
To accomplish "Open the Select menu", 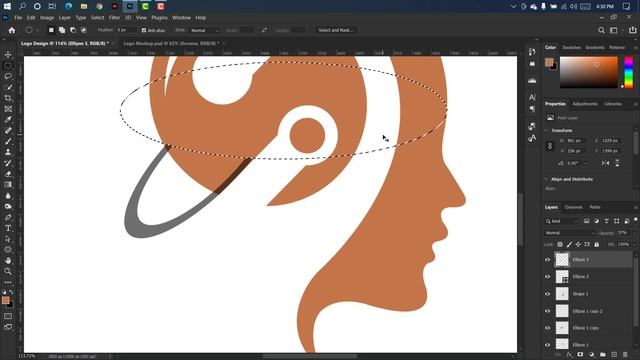I will click(97, 18).
